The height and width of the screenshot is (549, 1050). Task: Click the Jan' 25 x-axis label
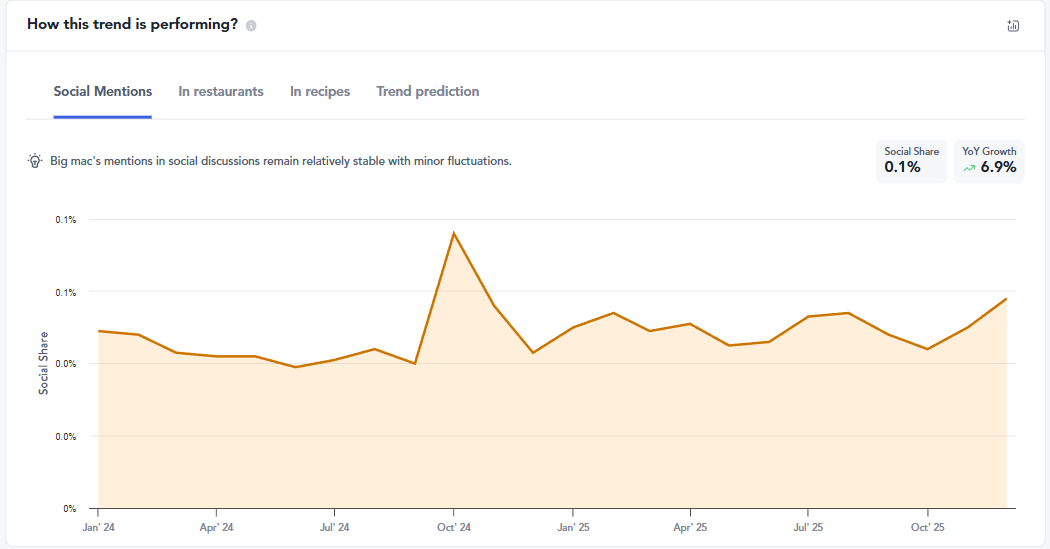click(x=573, y=527)
